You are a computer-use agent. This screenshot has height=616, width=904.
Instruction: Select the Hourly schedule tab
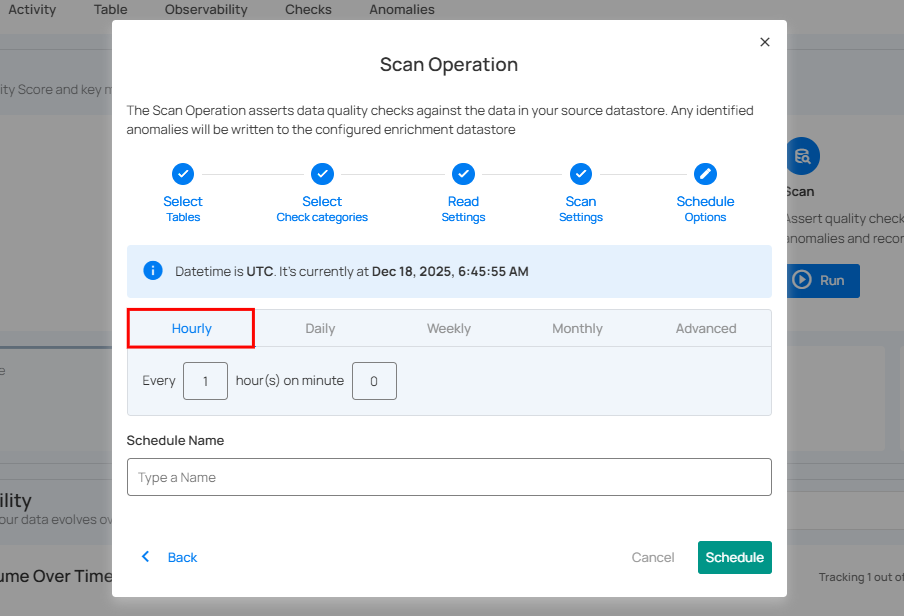[191, 328]
